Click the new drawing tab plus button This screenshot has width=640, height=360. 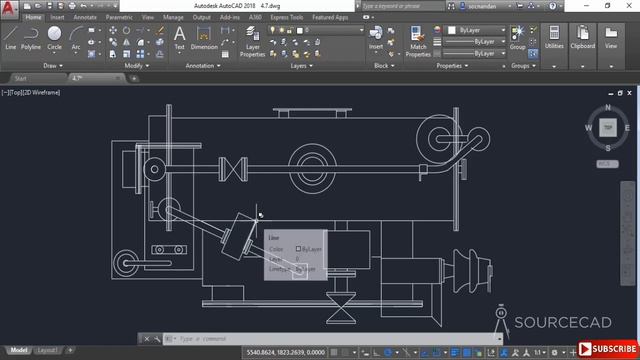pyautogui.click(x=134, y=78)
